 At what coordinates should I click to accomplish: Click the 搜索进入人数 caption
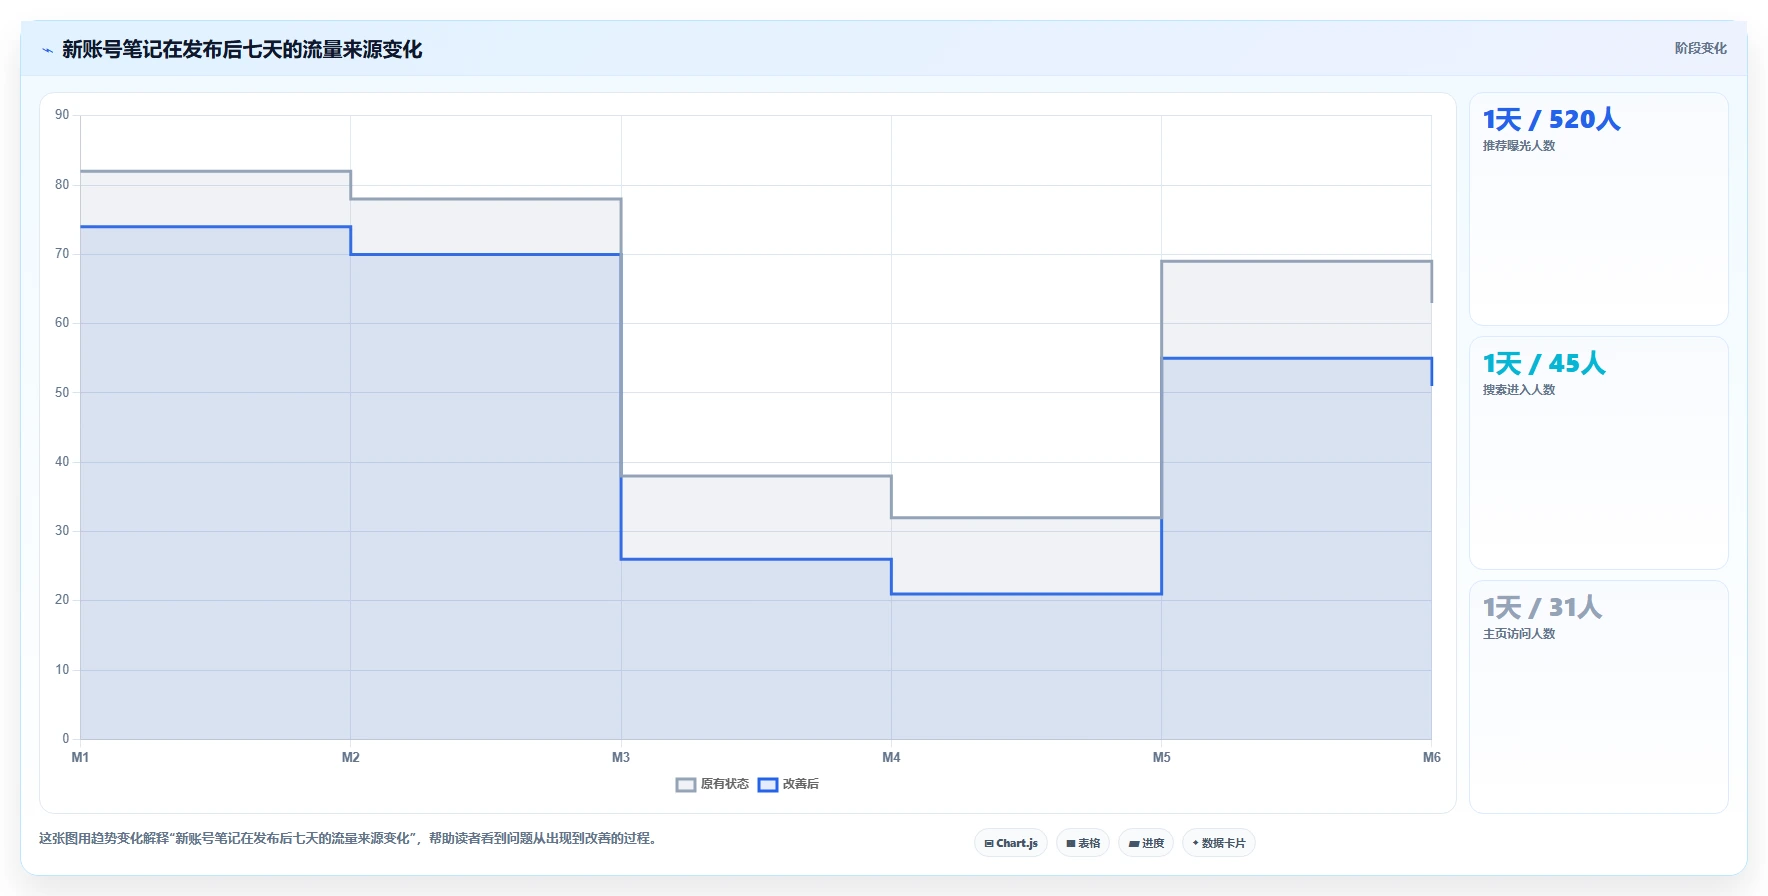click(x=1519, y=390)
